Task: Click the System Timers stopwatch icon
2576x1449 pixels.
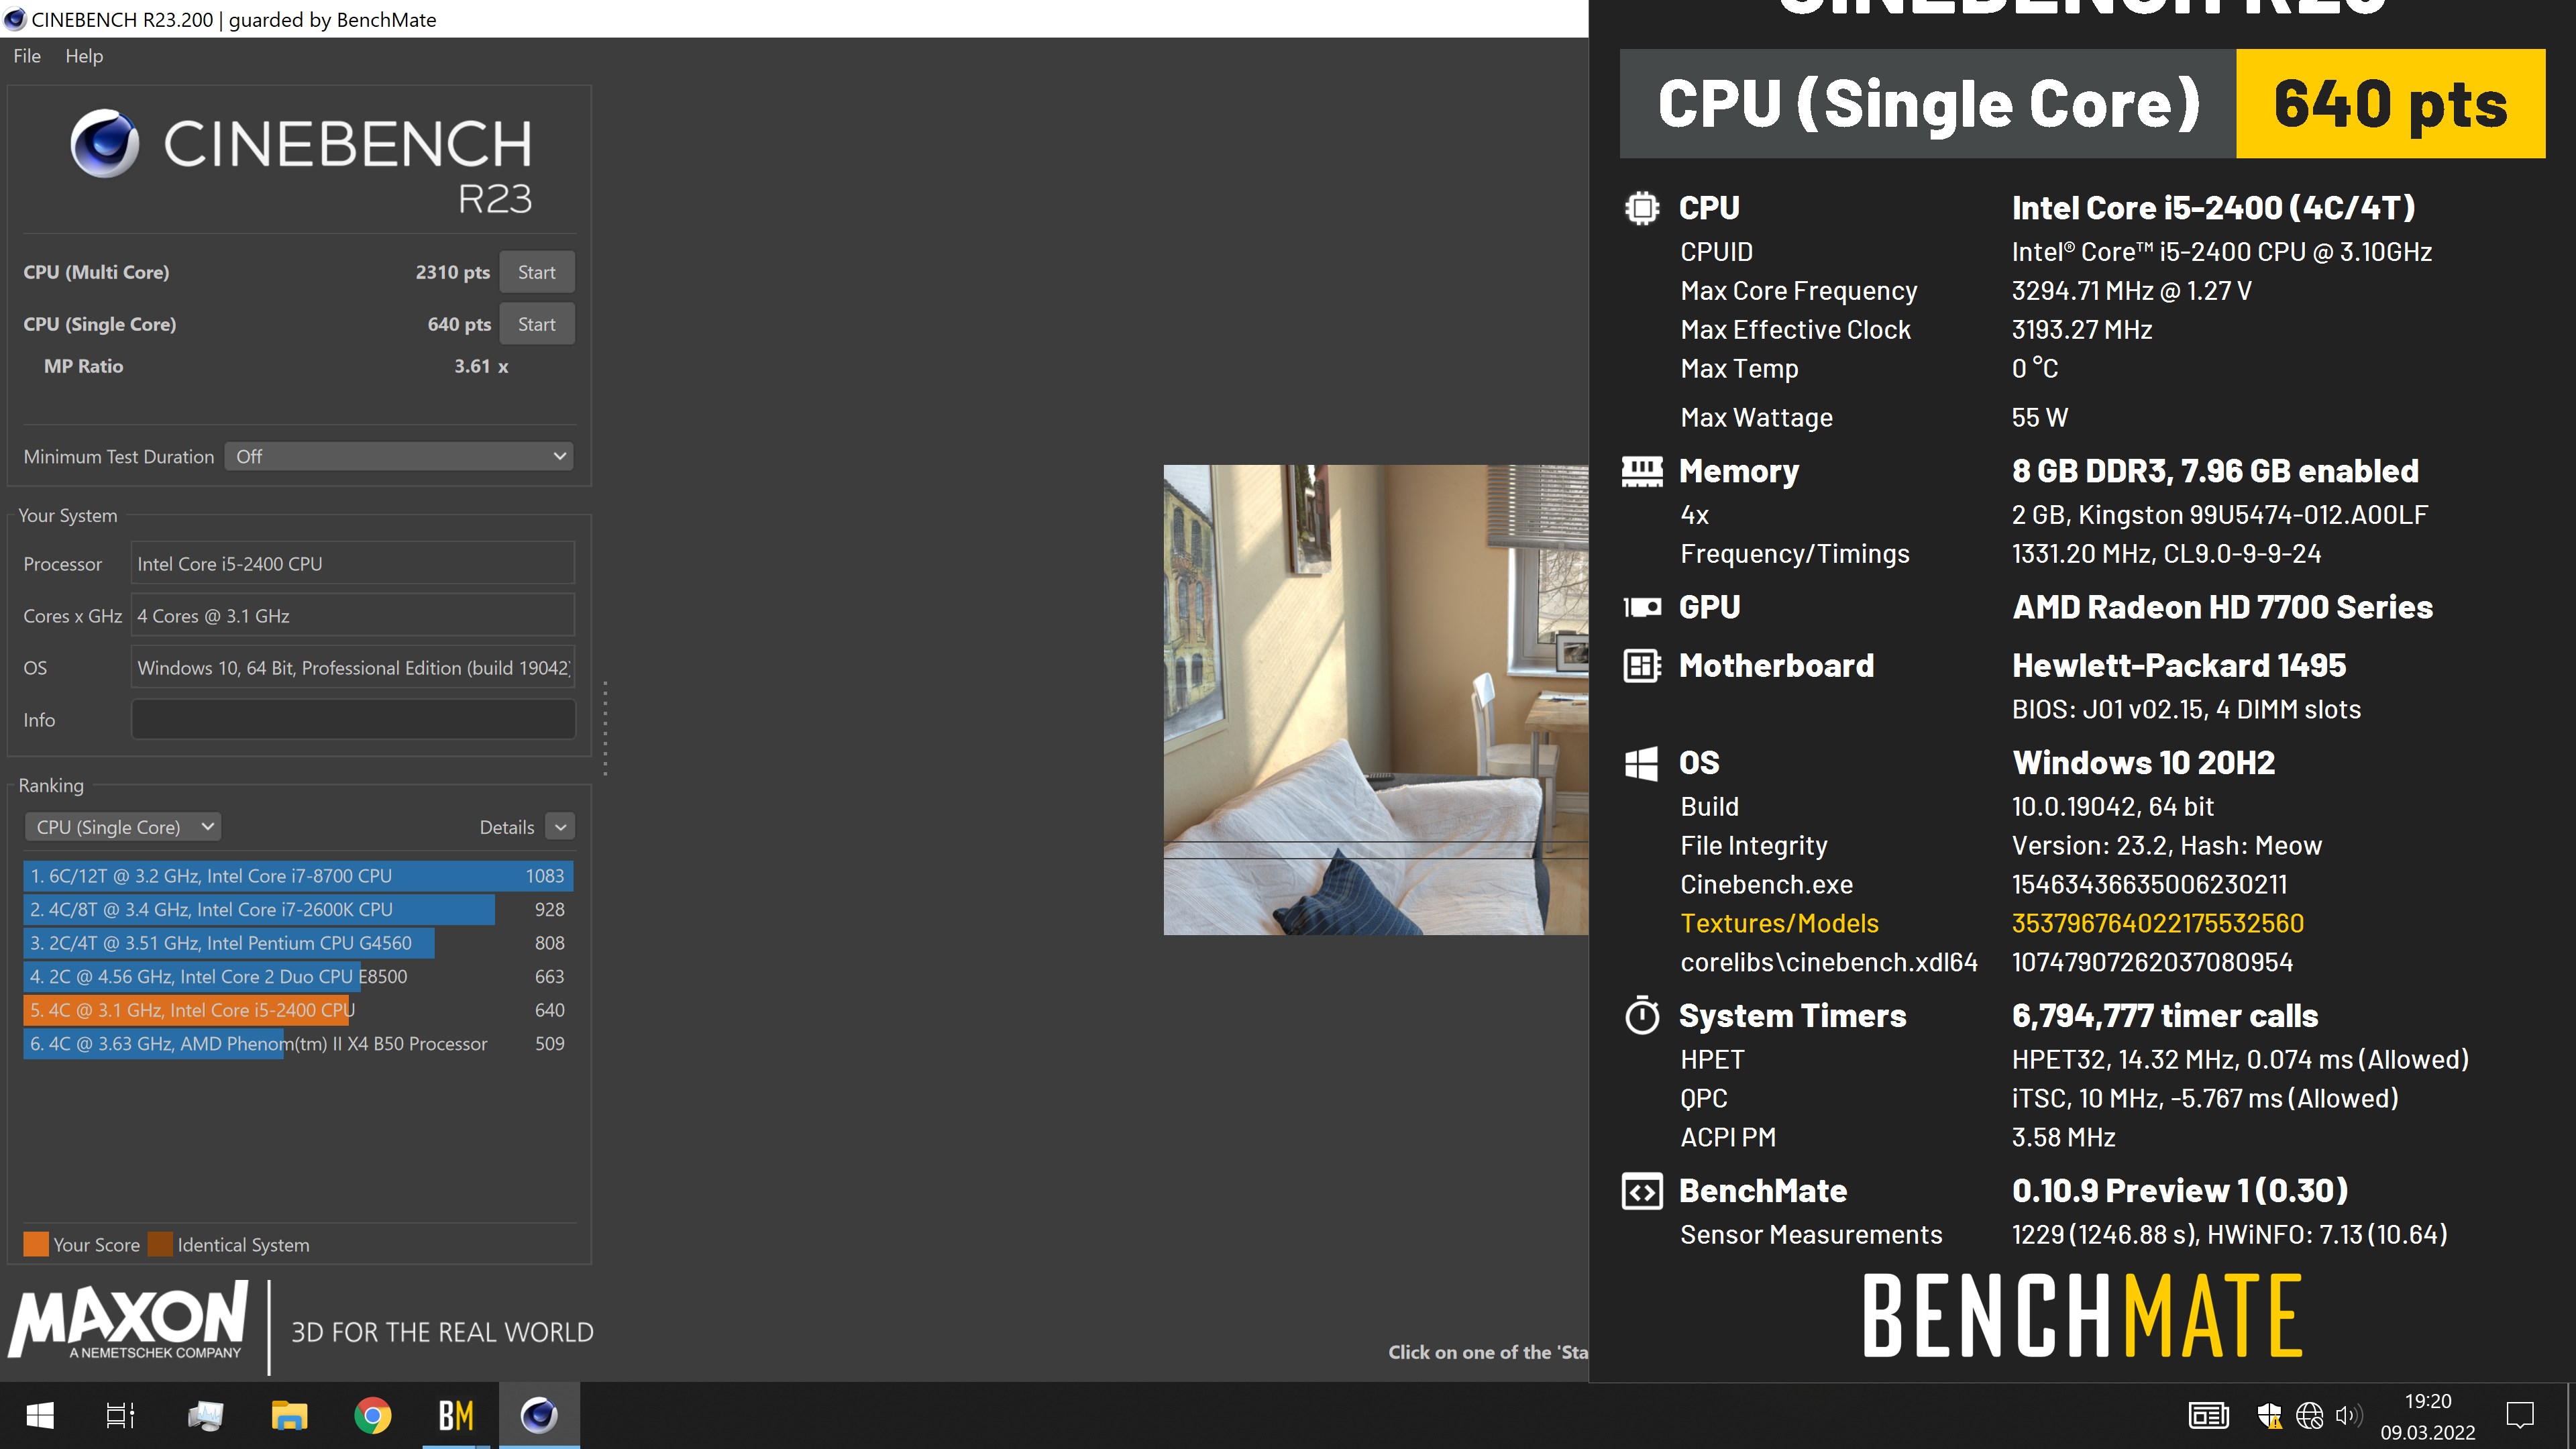Action: 1642,1015
